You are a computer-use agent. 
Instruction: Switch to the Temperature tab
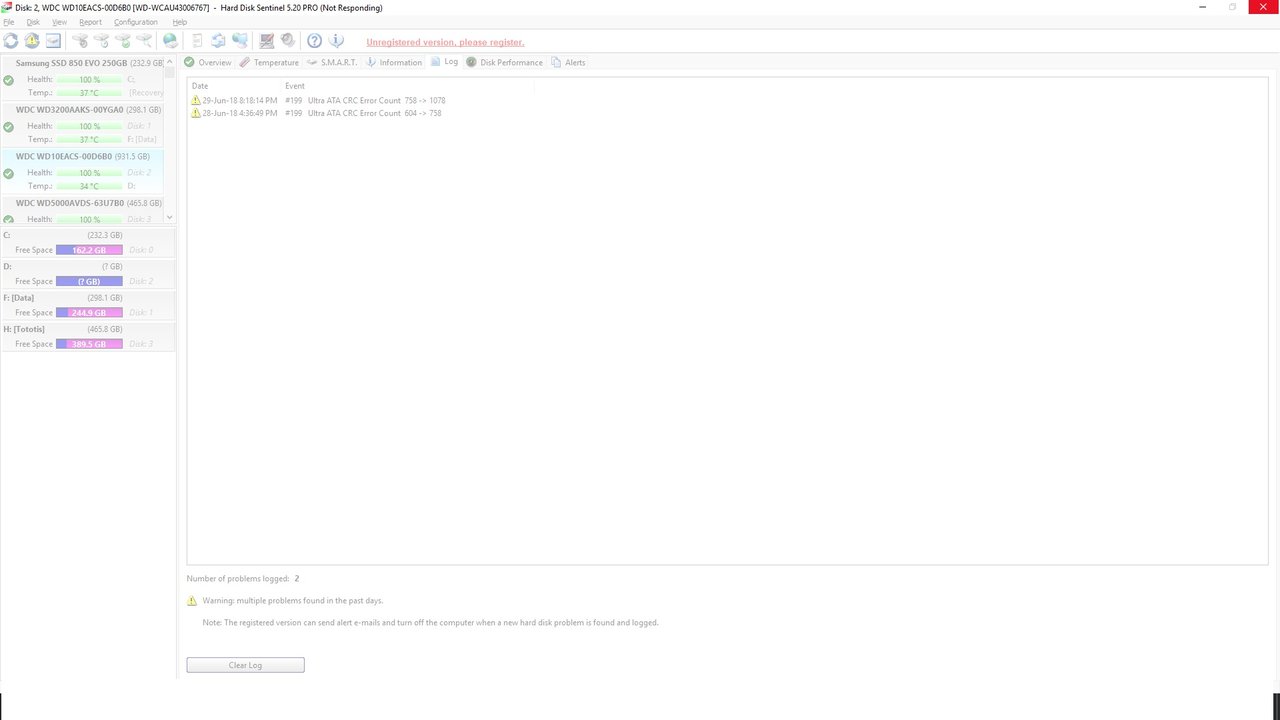[269, 62]
